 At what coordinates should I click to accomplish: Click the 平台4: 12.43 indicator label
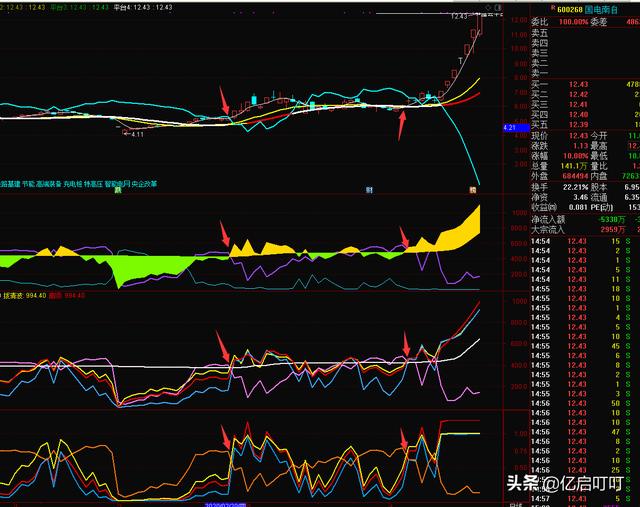point(143,7)
